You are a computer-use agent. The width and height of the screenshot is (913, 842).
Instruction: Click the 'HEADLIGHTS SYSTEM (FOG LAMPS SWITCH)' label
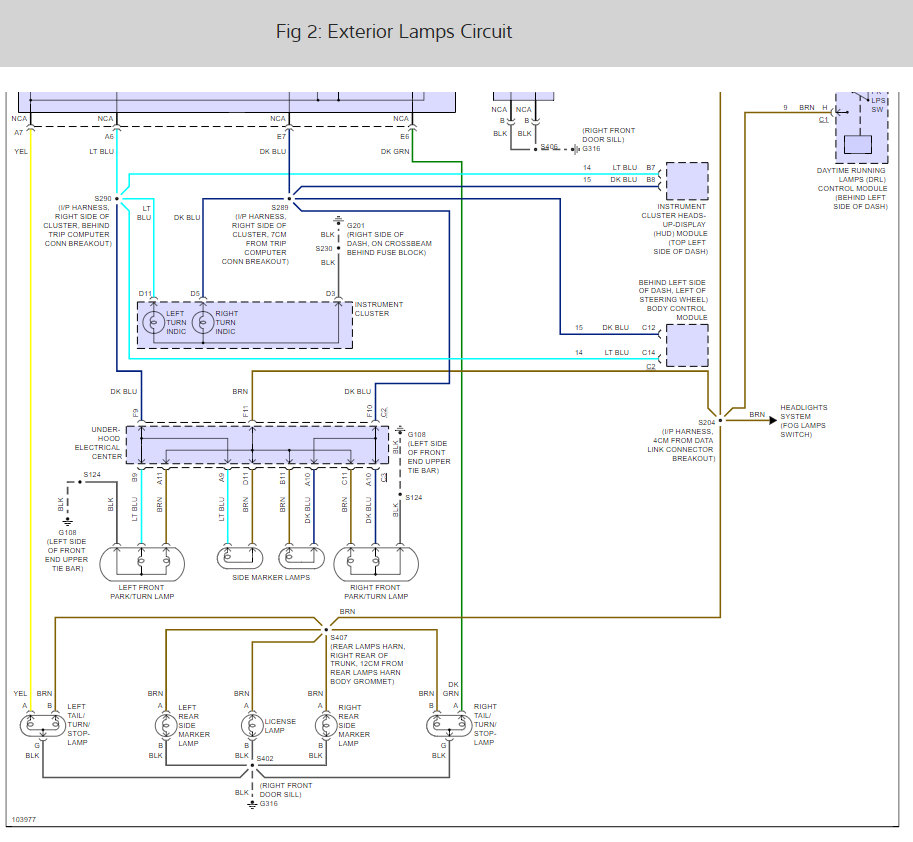pyautogui.click(x=804, y=421)
